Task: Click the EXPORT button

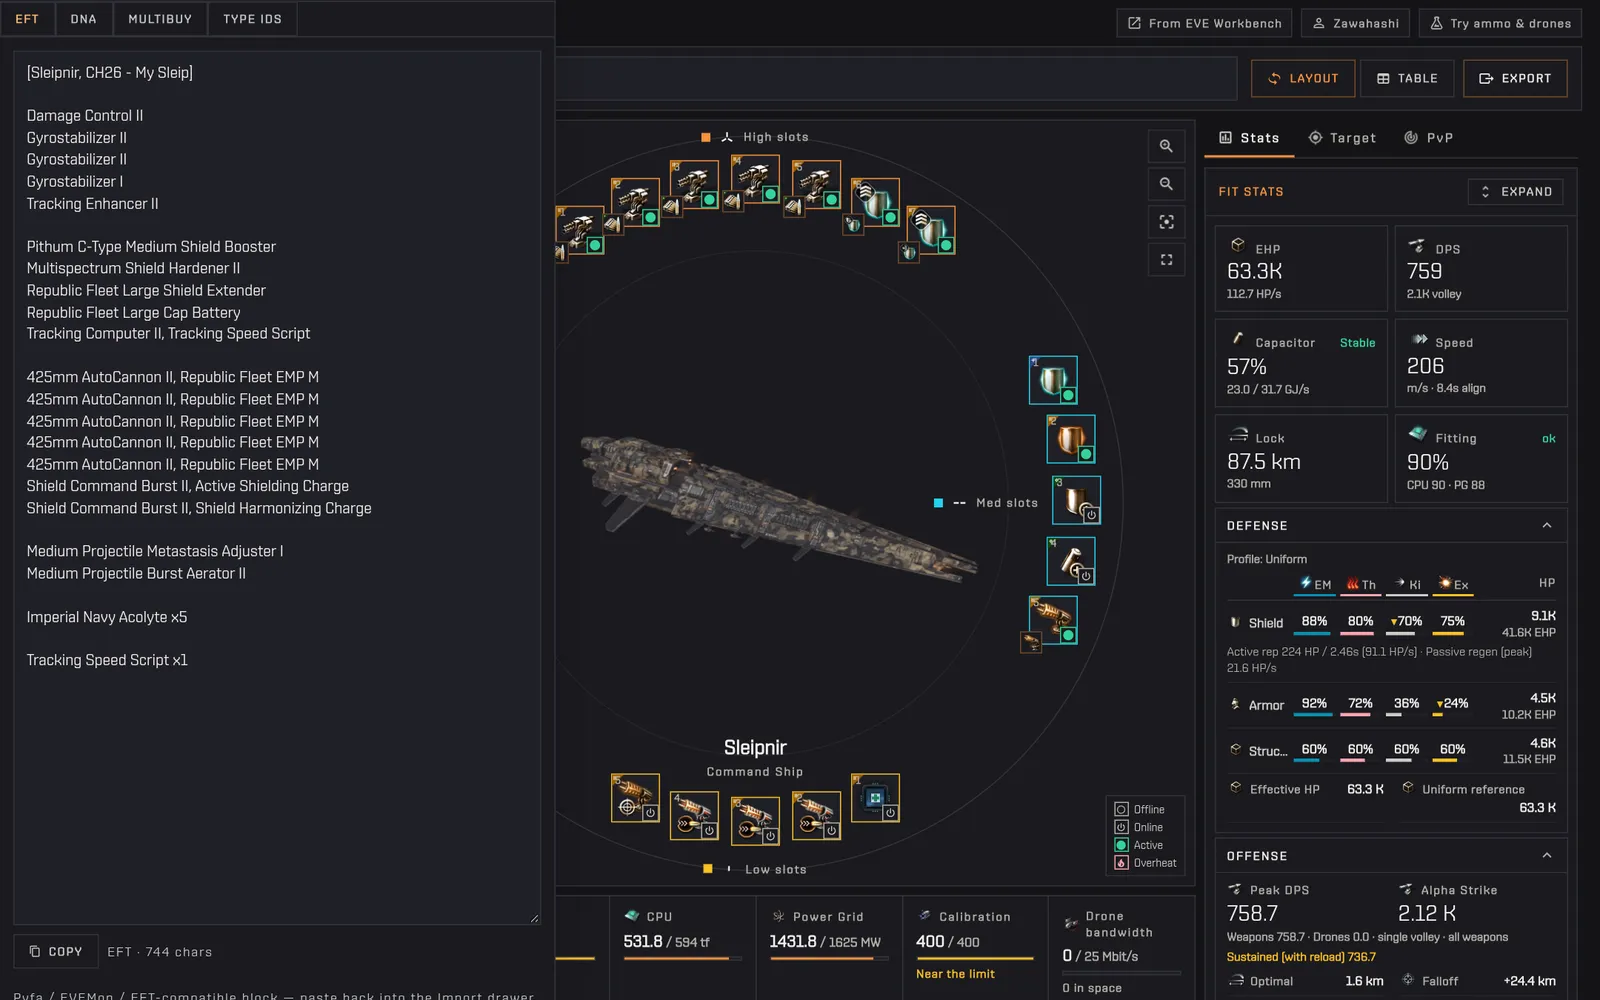Action: (1515, 78)
